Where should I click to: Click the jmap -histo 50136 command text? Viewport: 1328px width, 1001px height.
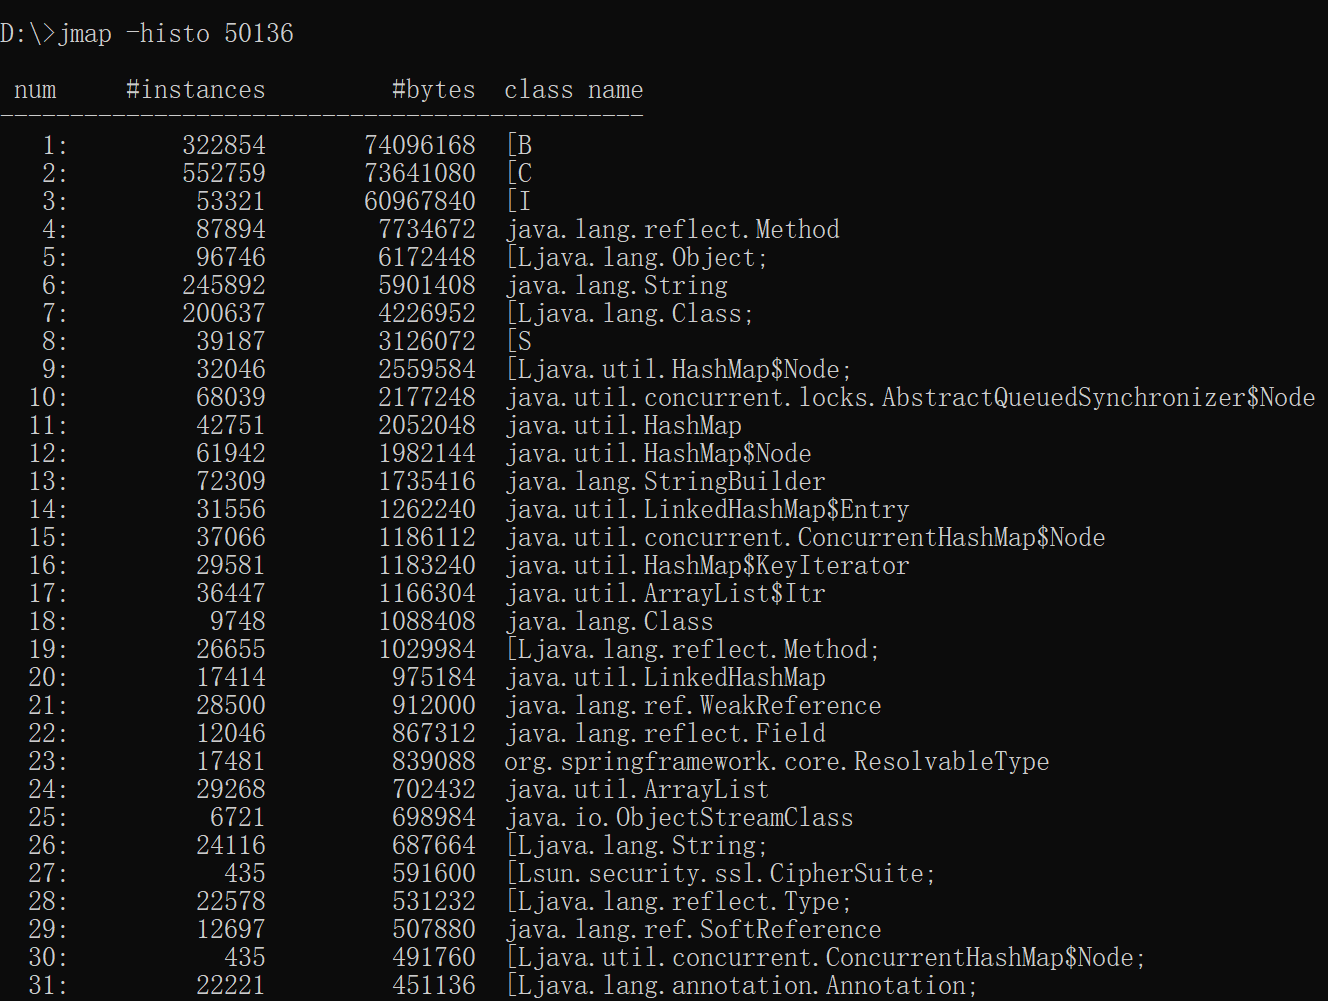click(175, 33)
